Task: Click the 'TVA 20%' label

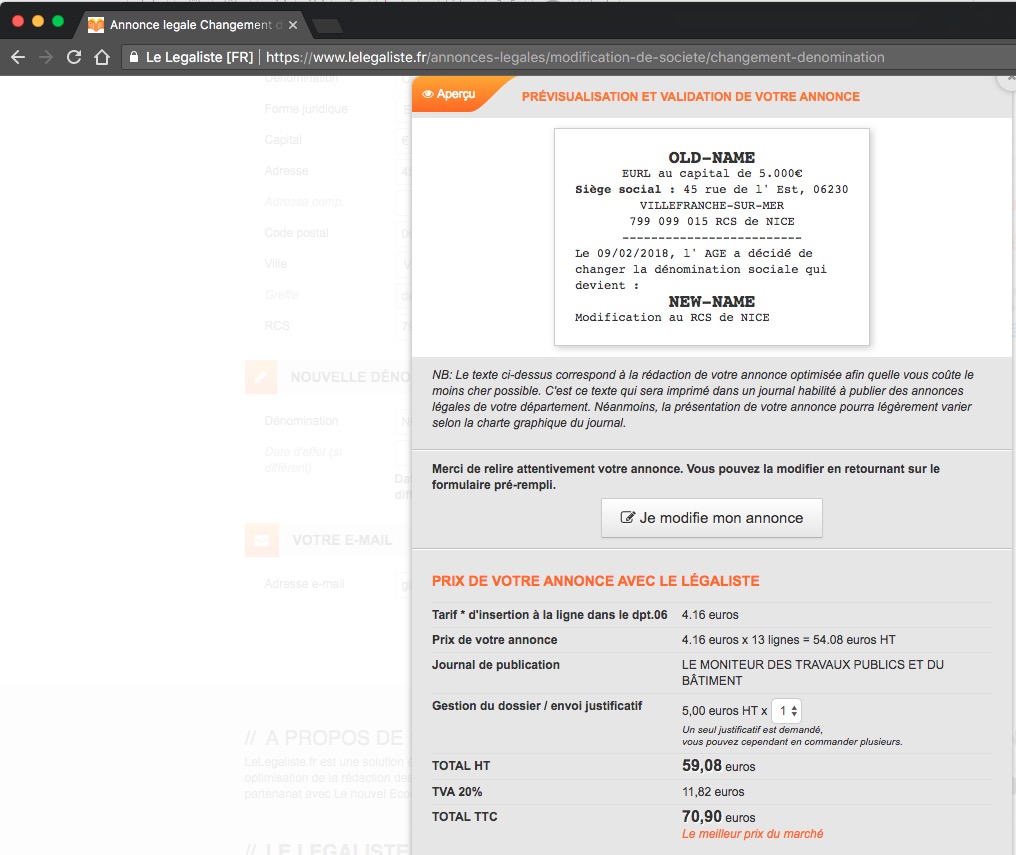Action: coord(457,792)
